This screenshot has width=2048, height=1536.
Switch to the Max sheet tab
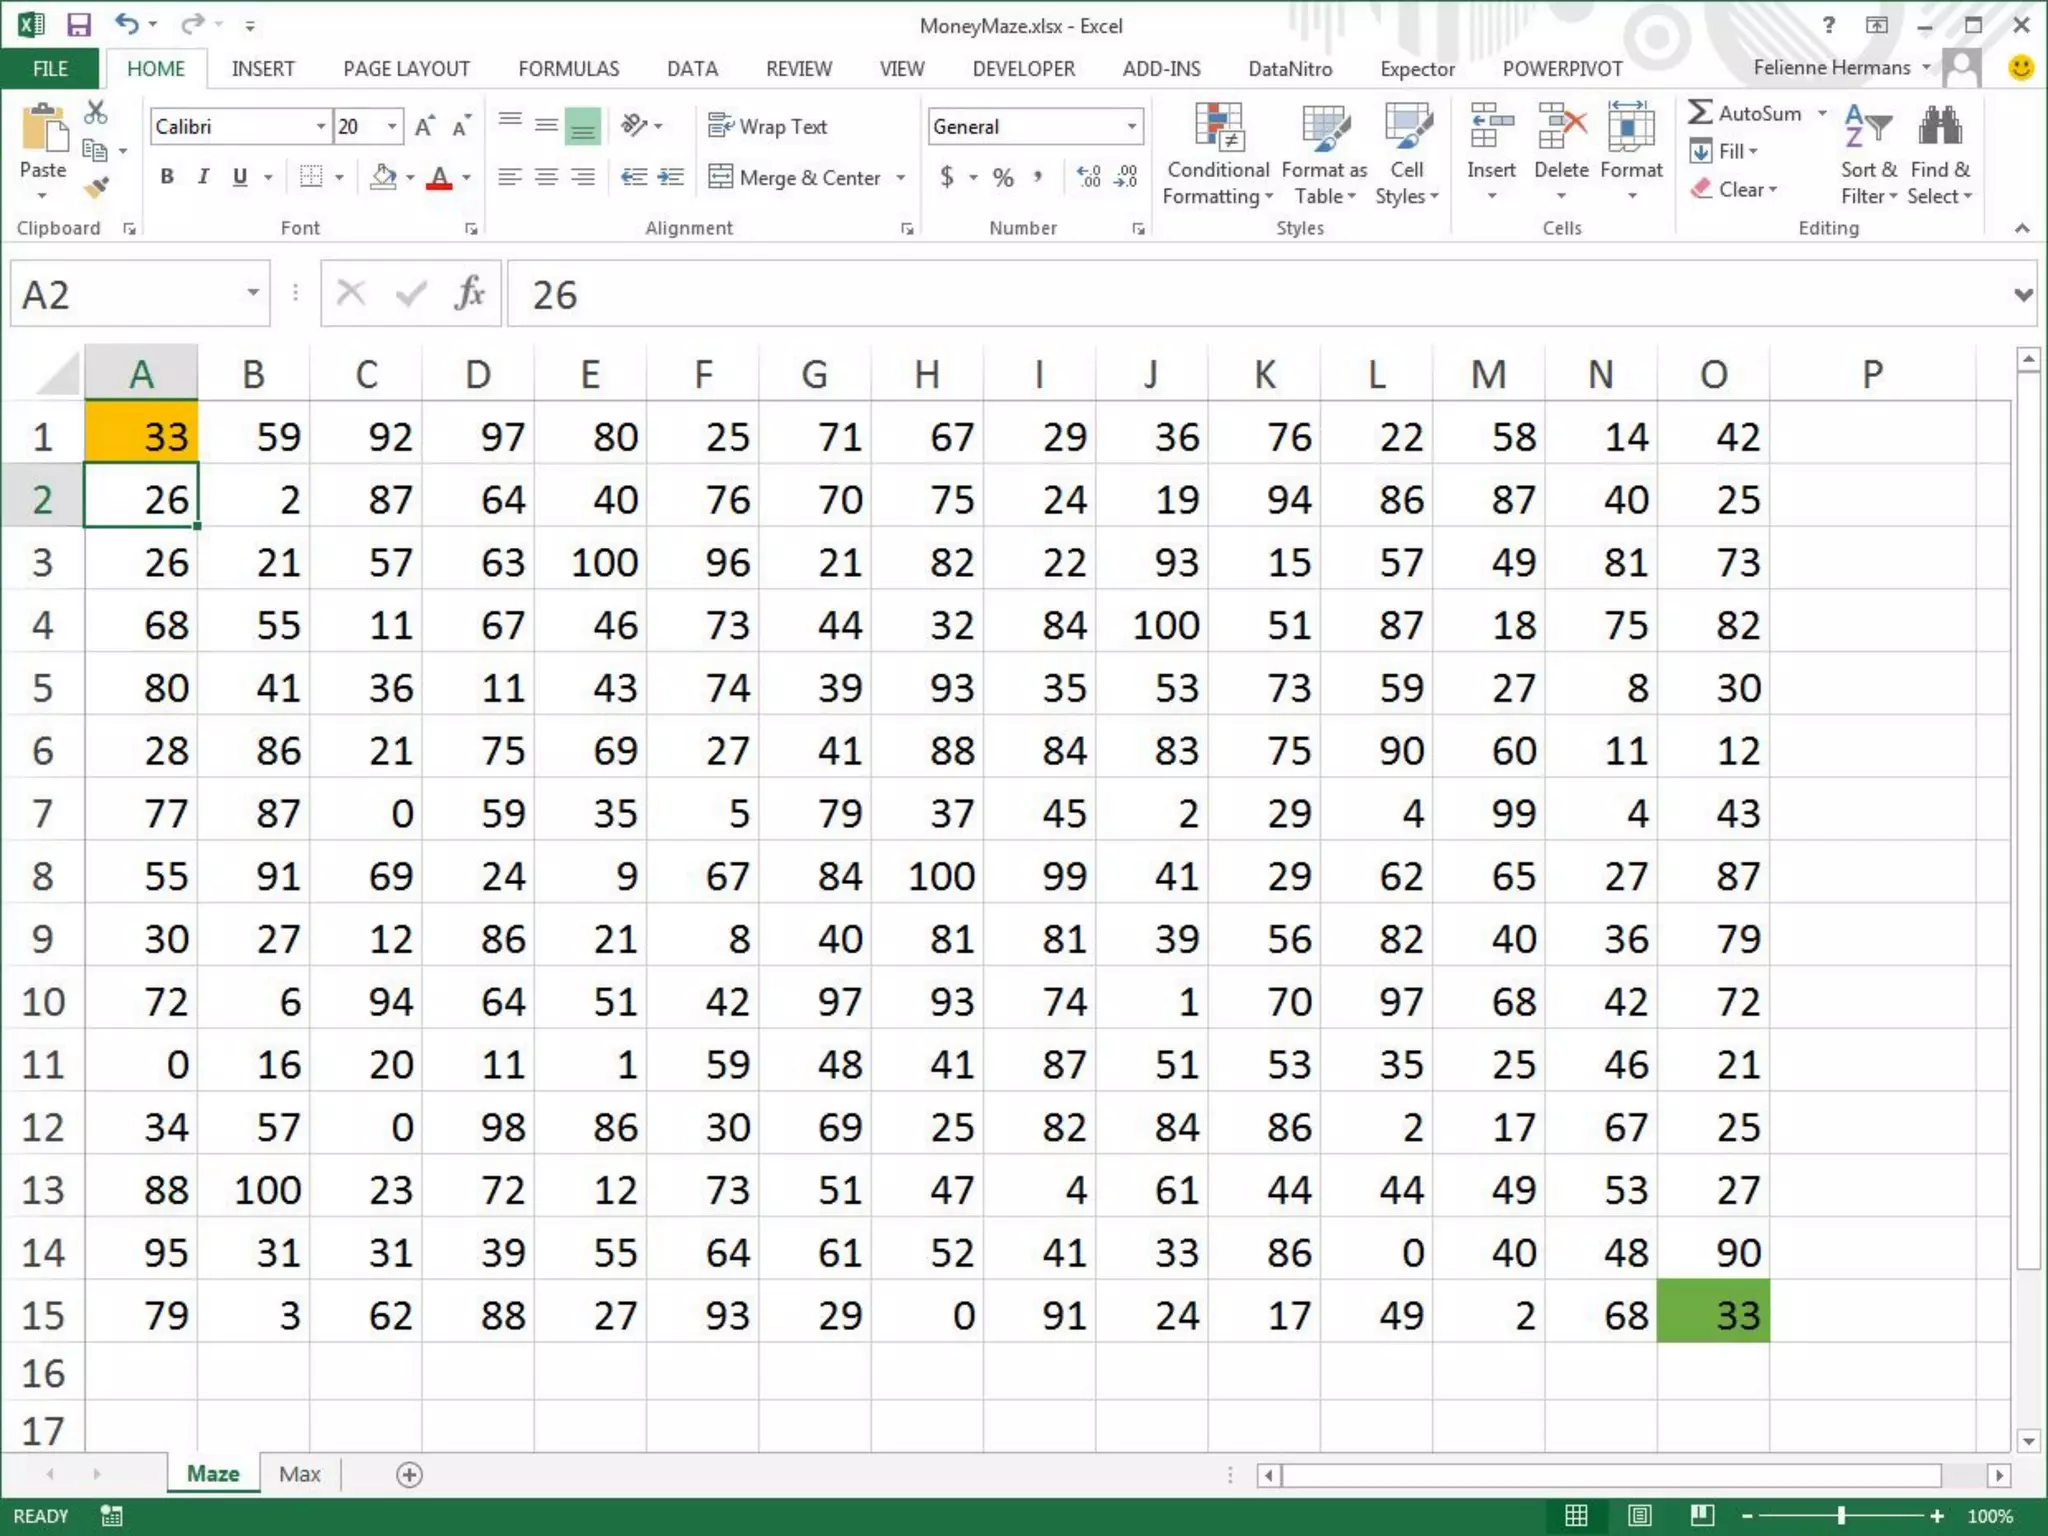tap(299, 1474)
